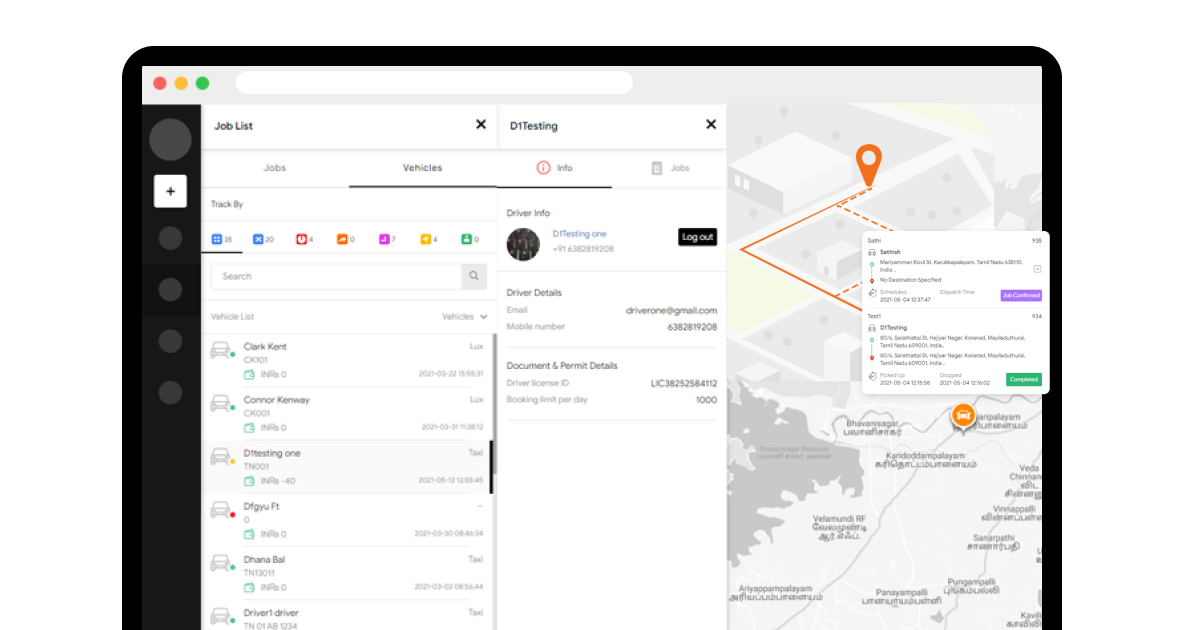The height and width of the screenshot is (630, 1200).
Task: Open the Info tab of D1Testing
Action: tap(554, 168)
